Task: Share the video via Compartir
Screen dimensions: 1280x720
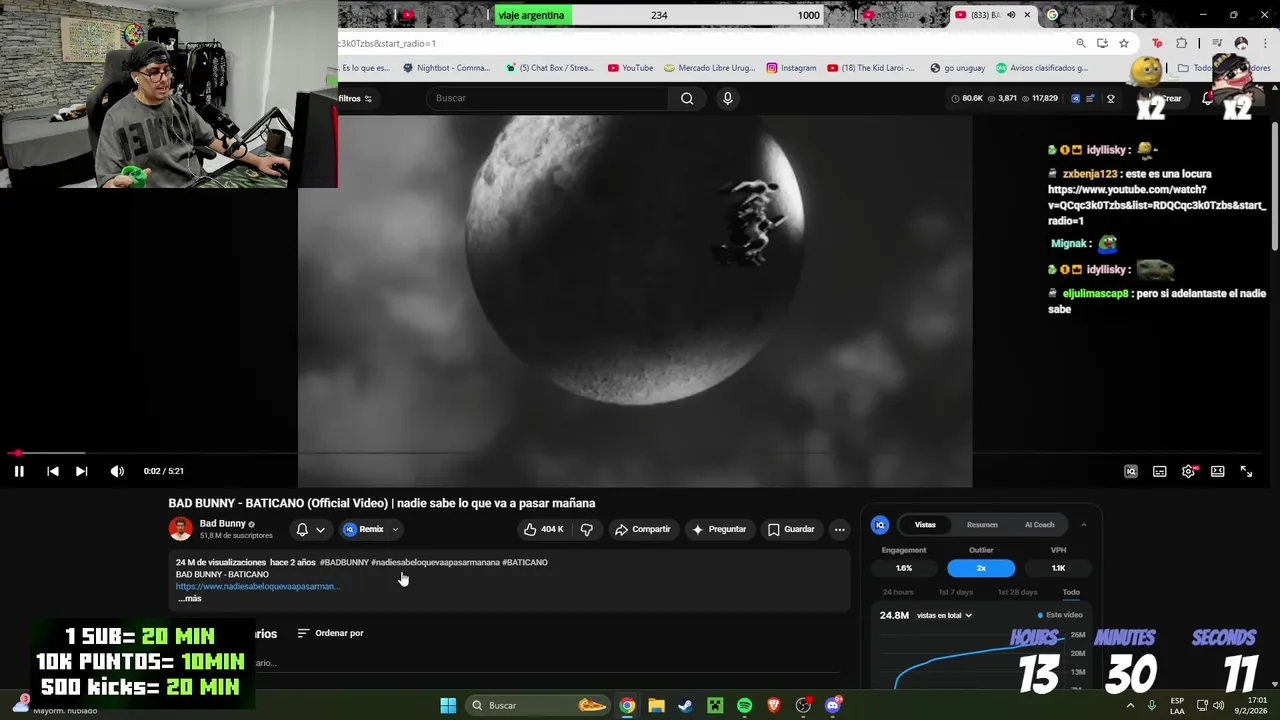Action: click(643, 529)
